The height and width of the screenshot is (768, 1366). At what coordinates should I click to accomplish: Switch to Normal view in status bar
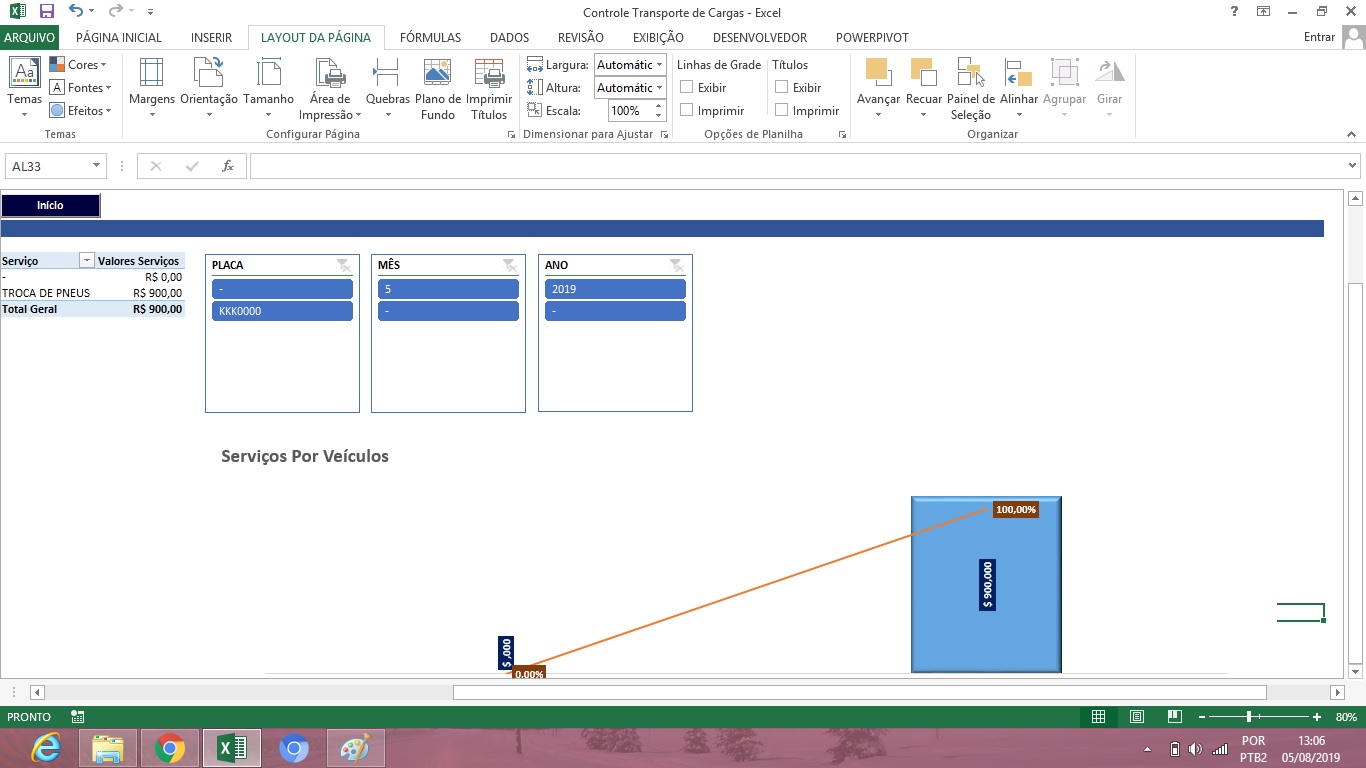tap(1098, 717)
